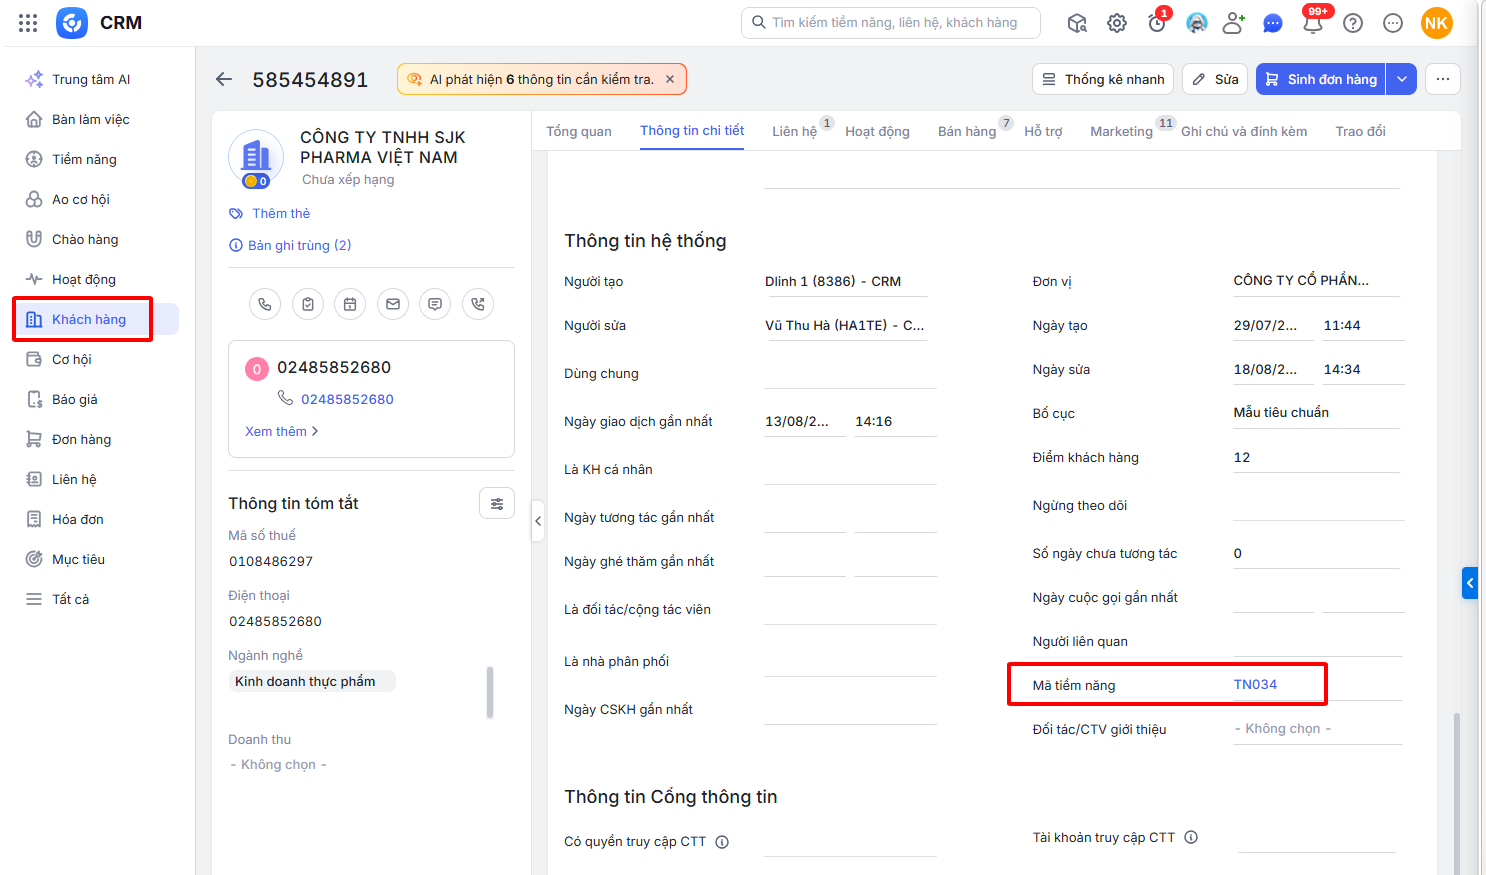Open Báo giá in sidebar
This screenshot has height=875, width=1486.
point(97,399)
